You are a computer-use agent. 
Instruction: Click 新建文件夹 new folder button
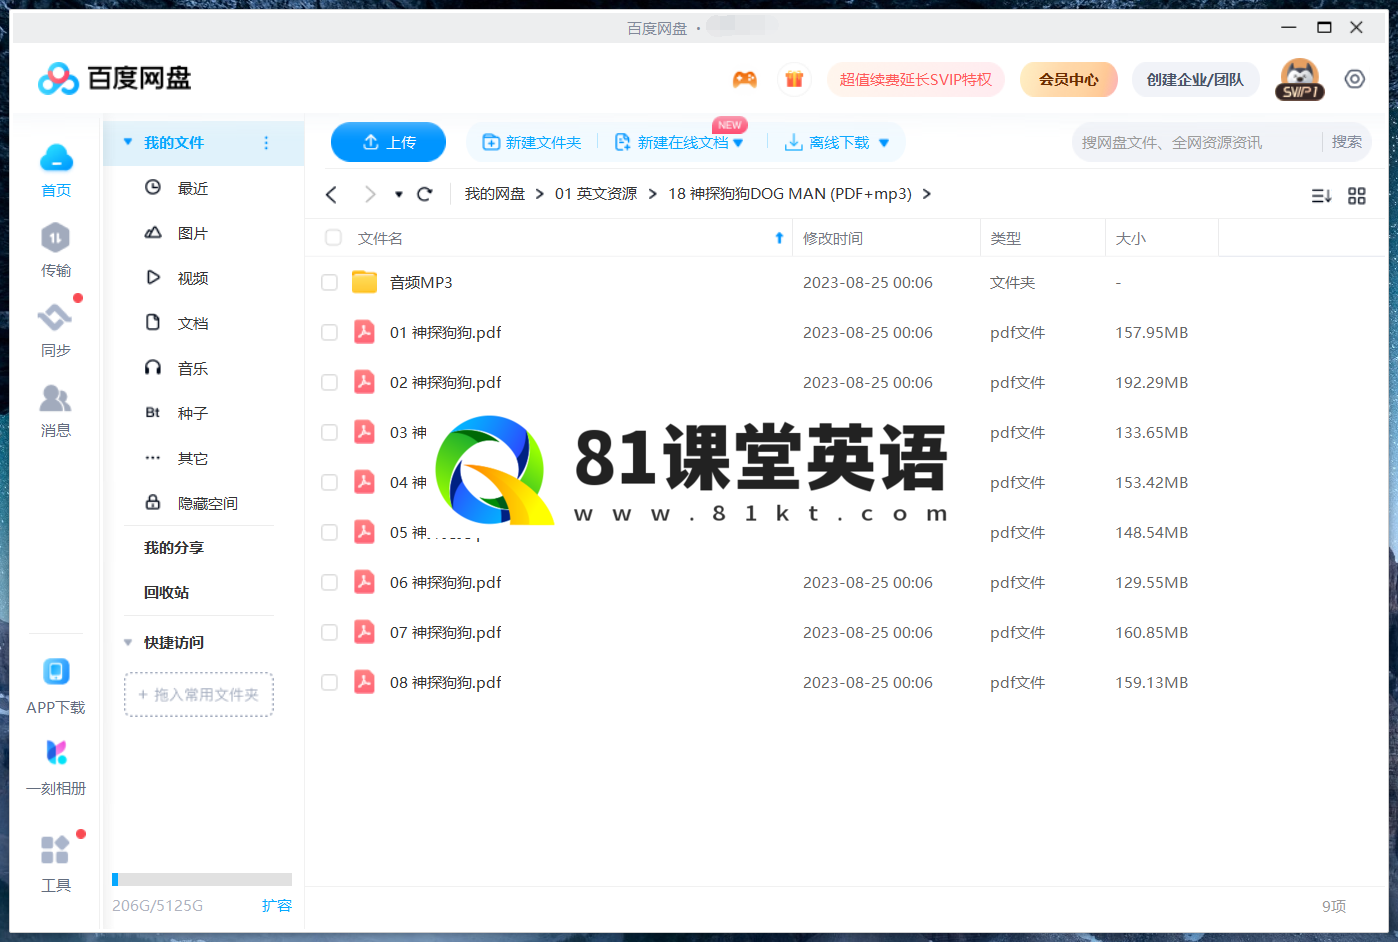point(532,143)
